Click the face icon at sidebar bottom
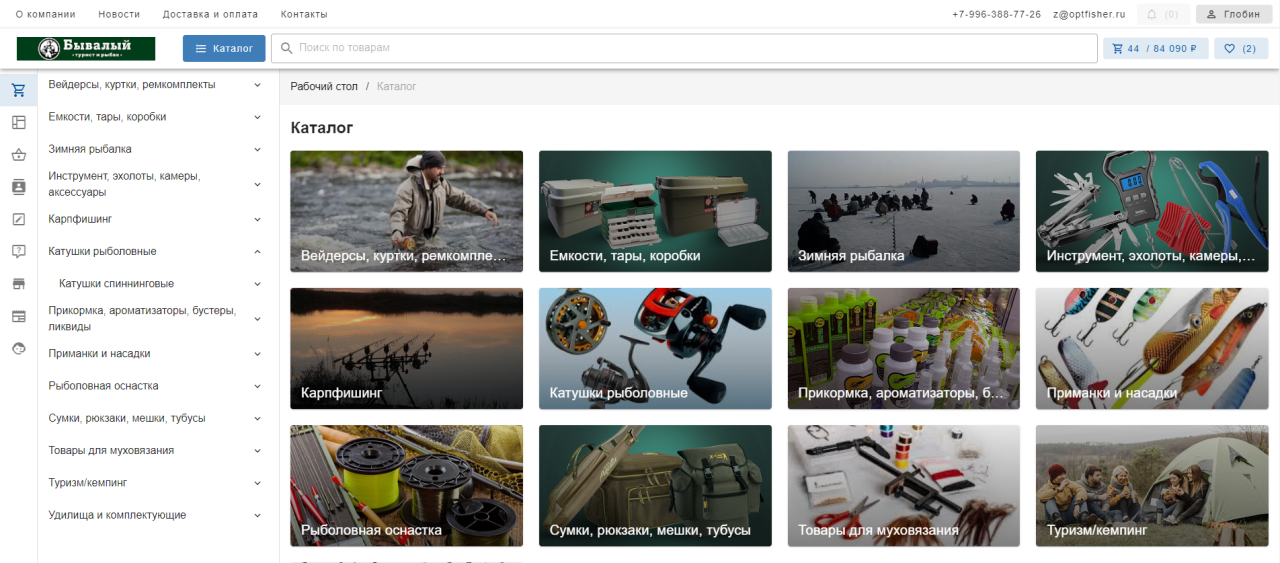1280x563 pixels. coord(18,348)
